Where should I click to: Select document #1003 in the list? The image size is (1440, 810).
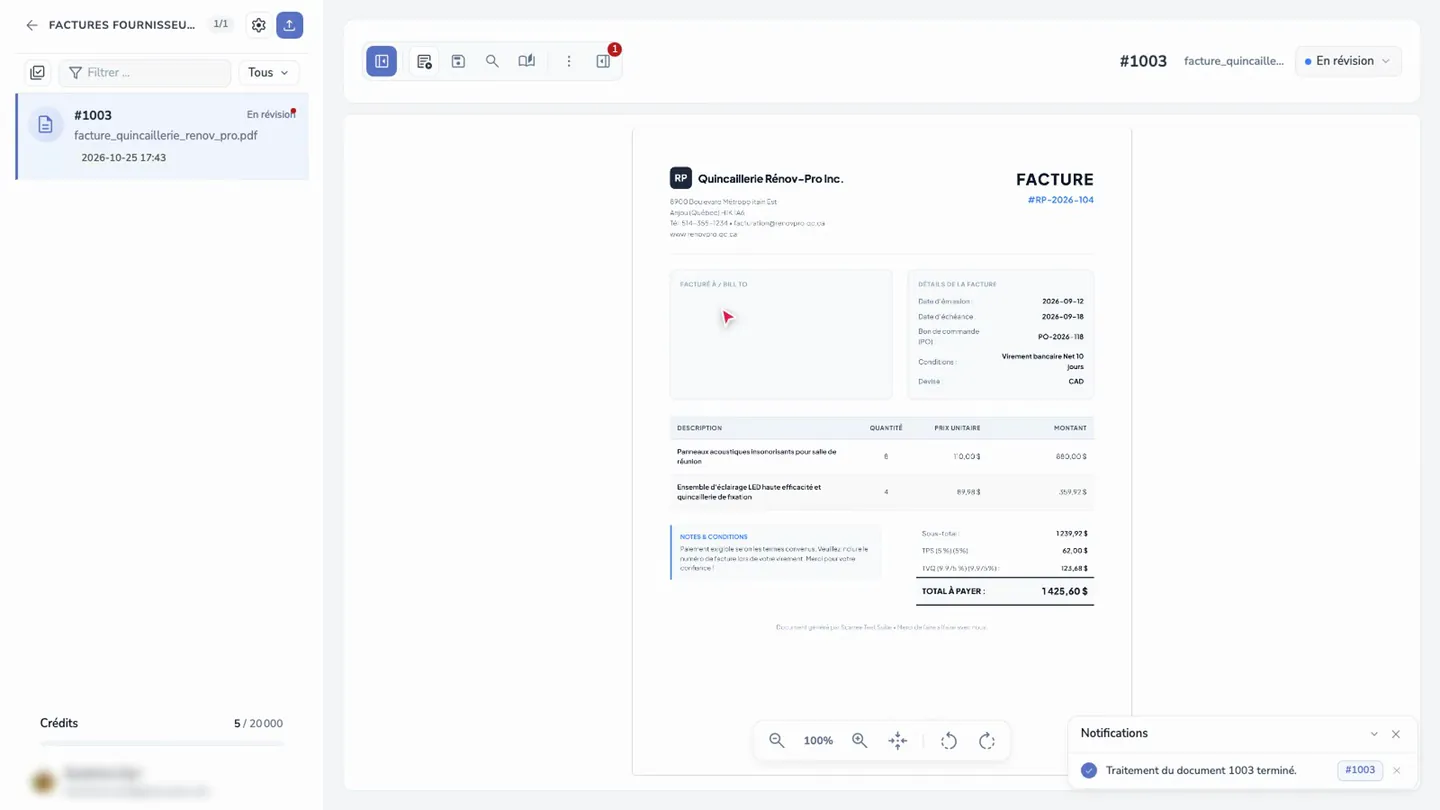162,136
